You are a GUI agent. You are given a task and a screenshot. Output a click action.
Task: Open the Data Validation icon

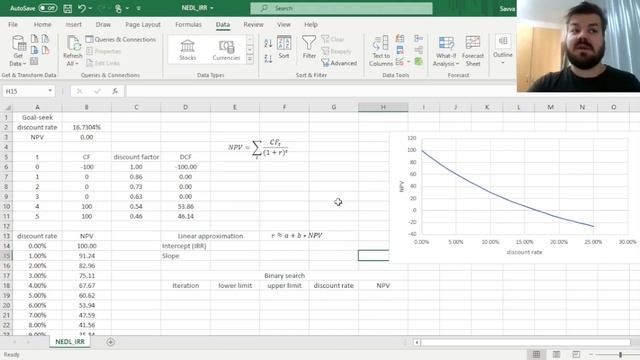400,62
